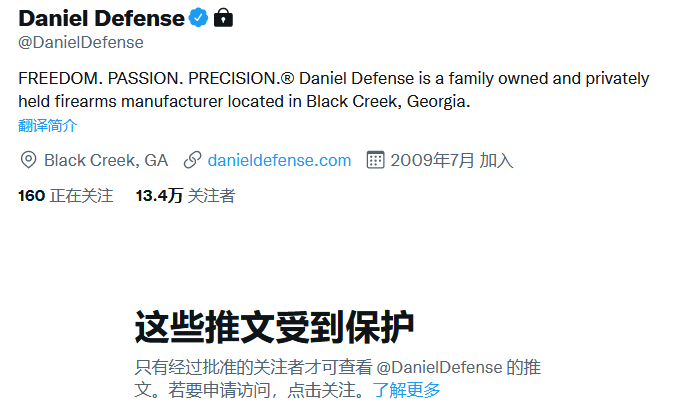This screenshot has width=676, height=420.
Task: Click the calendar join date icon
Action: pos(376,160)
